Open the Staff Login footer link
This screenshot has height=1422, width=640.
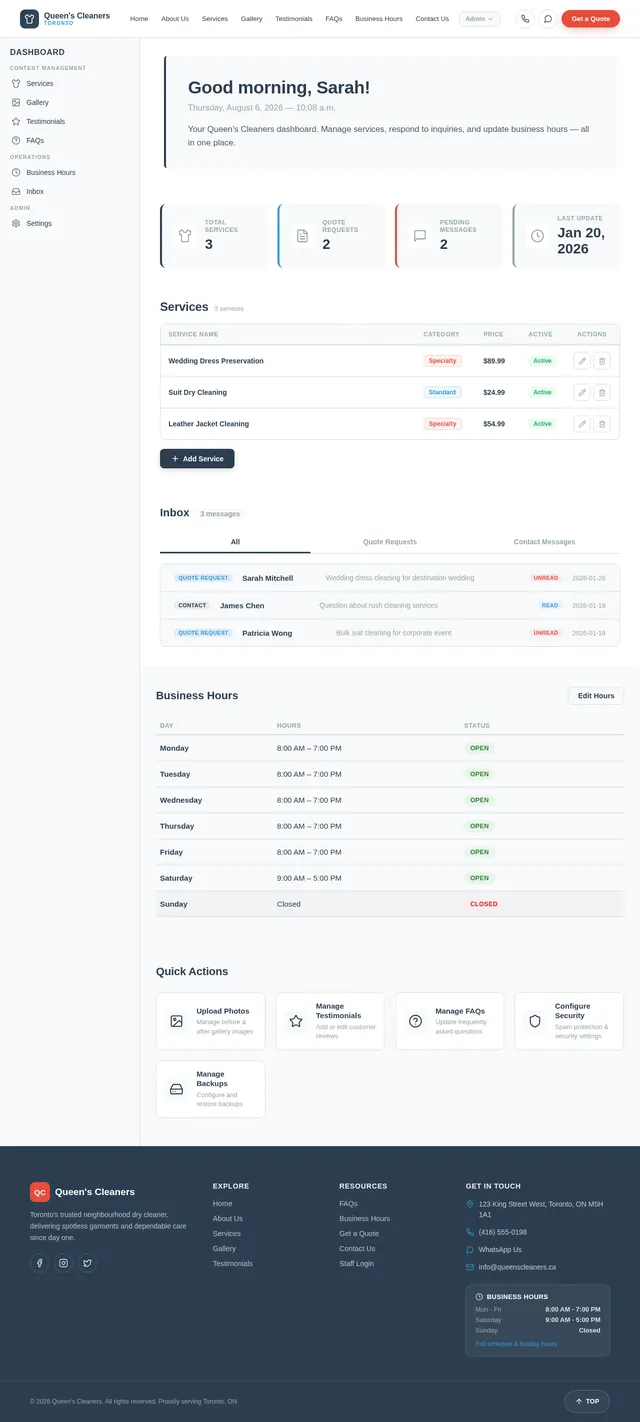coord(356,1264)
